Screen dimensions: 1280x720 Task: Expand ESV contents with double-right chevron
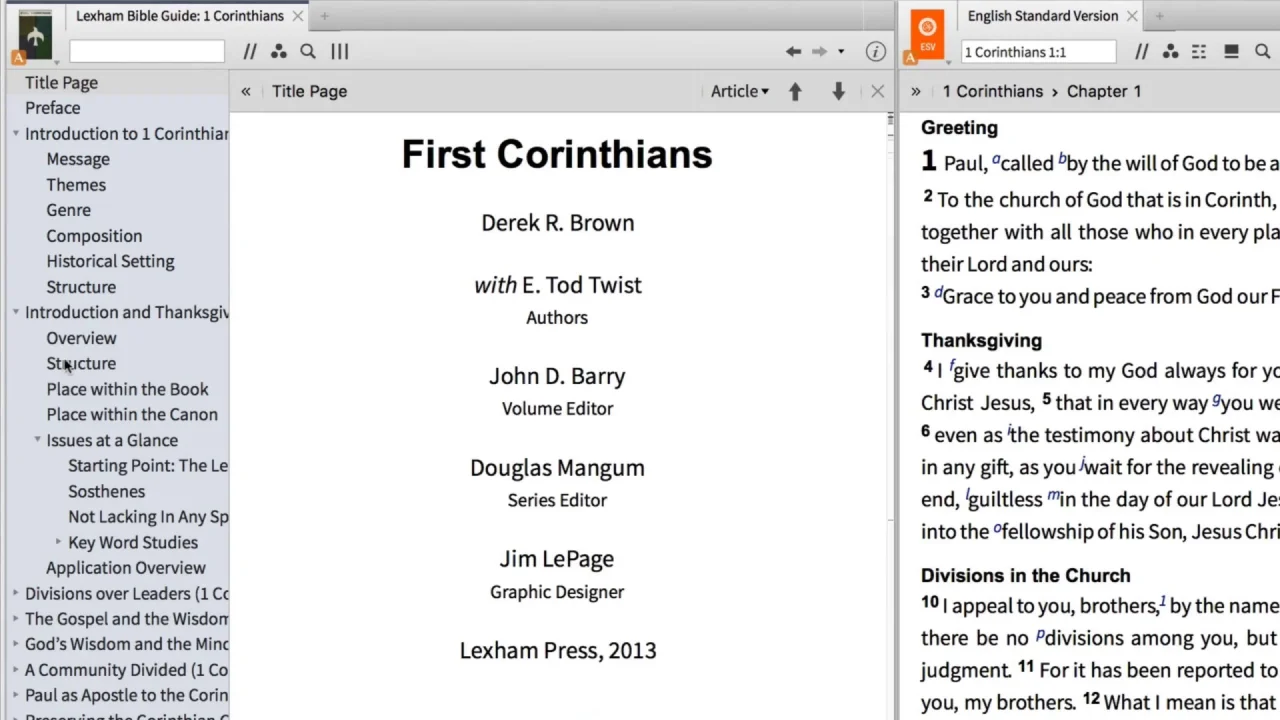(x=916, y=91)
